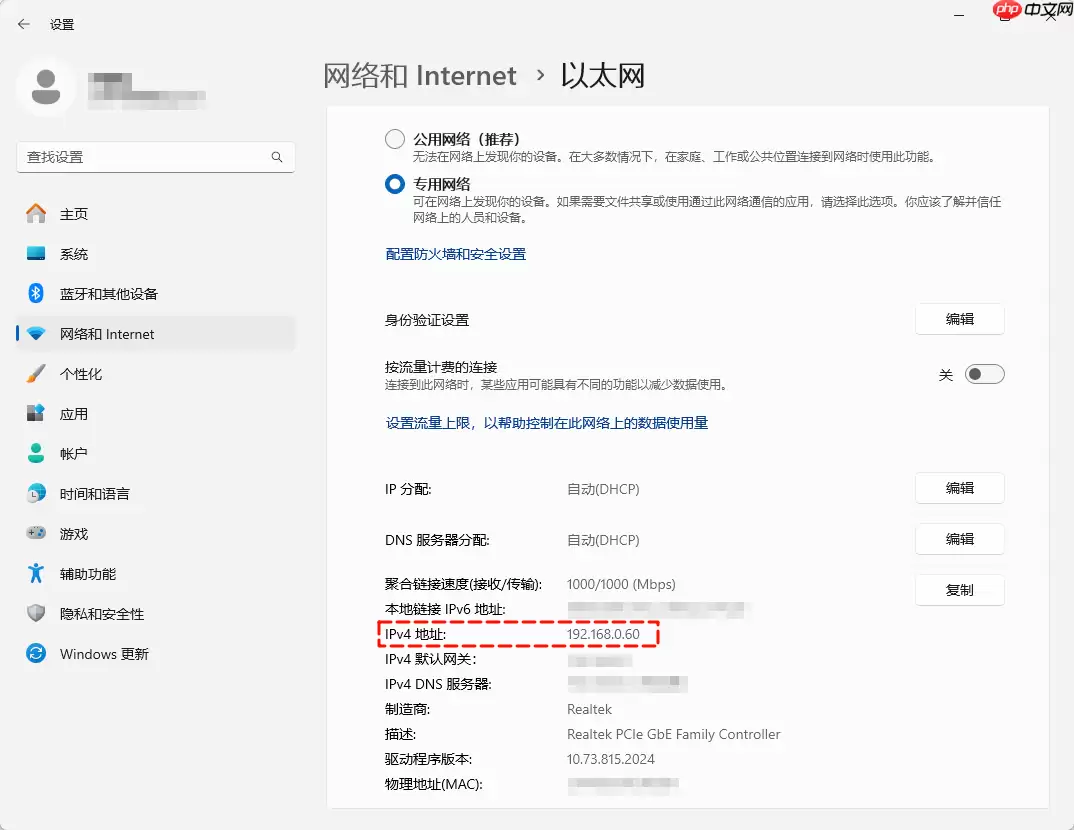Click 自动(DHCP) beside DNS 服务器分配
Screen dimensions: 1074x830
pos(603,540)
